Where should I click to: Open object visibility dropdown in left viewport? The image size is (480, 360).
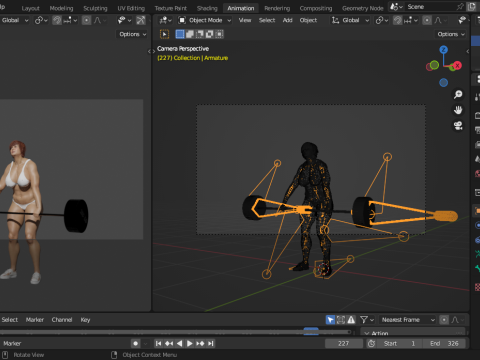pos(124,20)
